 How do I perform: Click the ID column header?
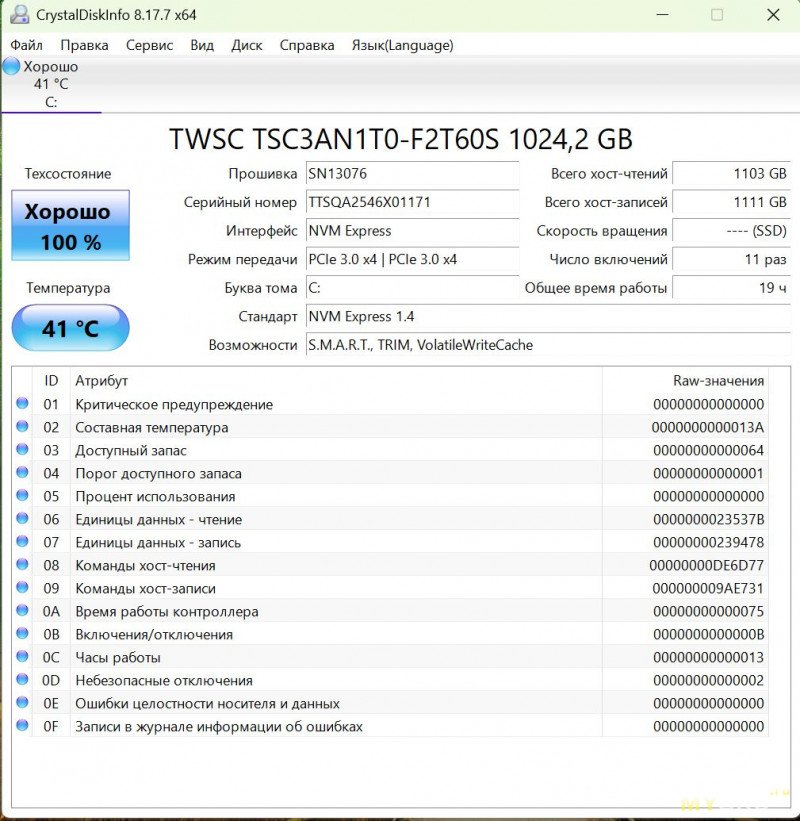point(51,381)
